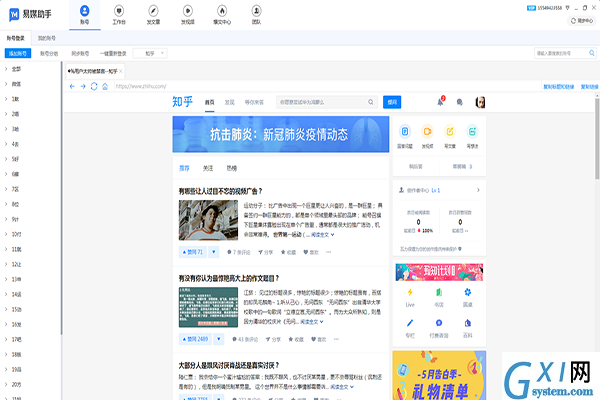Open the 工作台 workbench icon

(x=119, y=15)
